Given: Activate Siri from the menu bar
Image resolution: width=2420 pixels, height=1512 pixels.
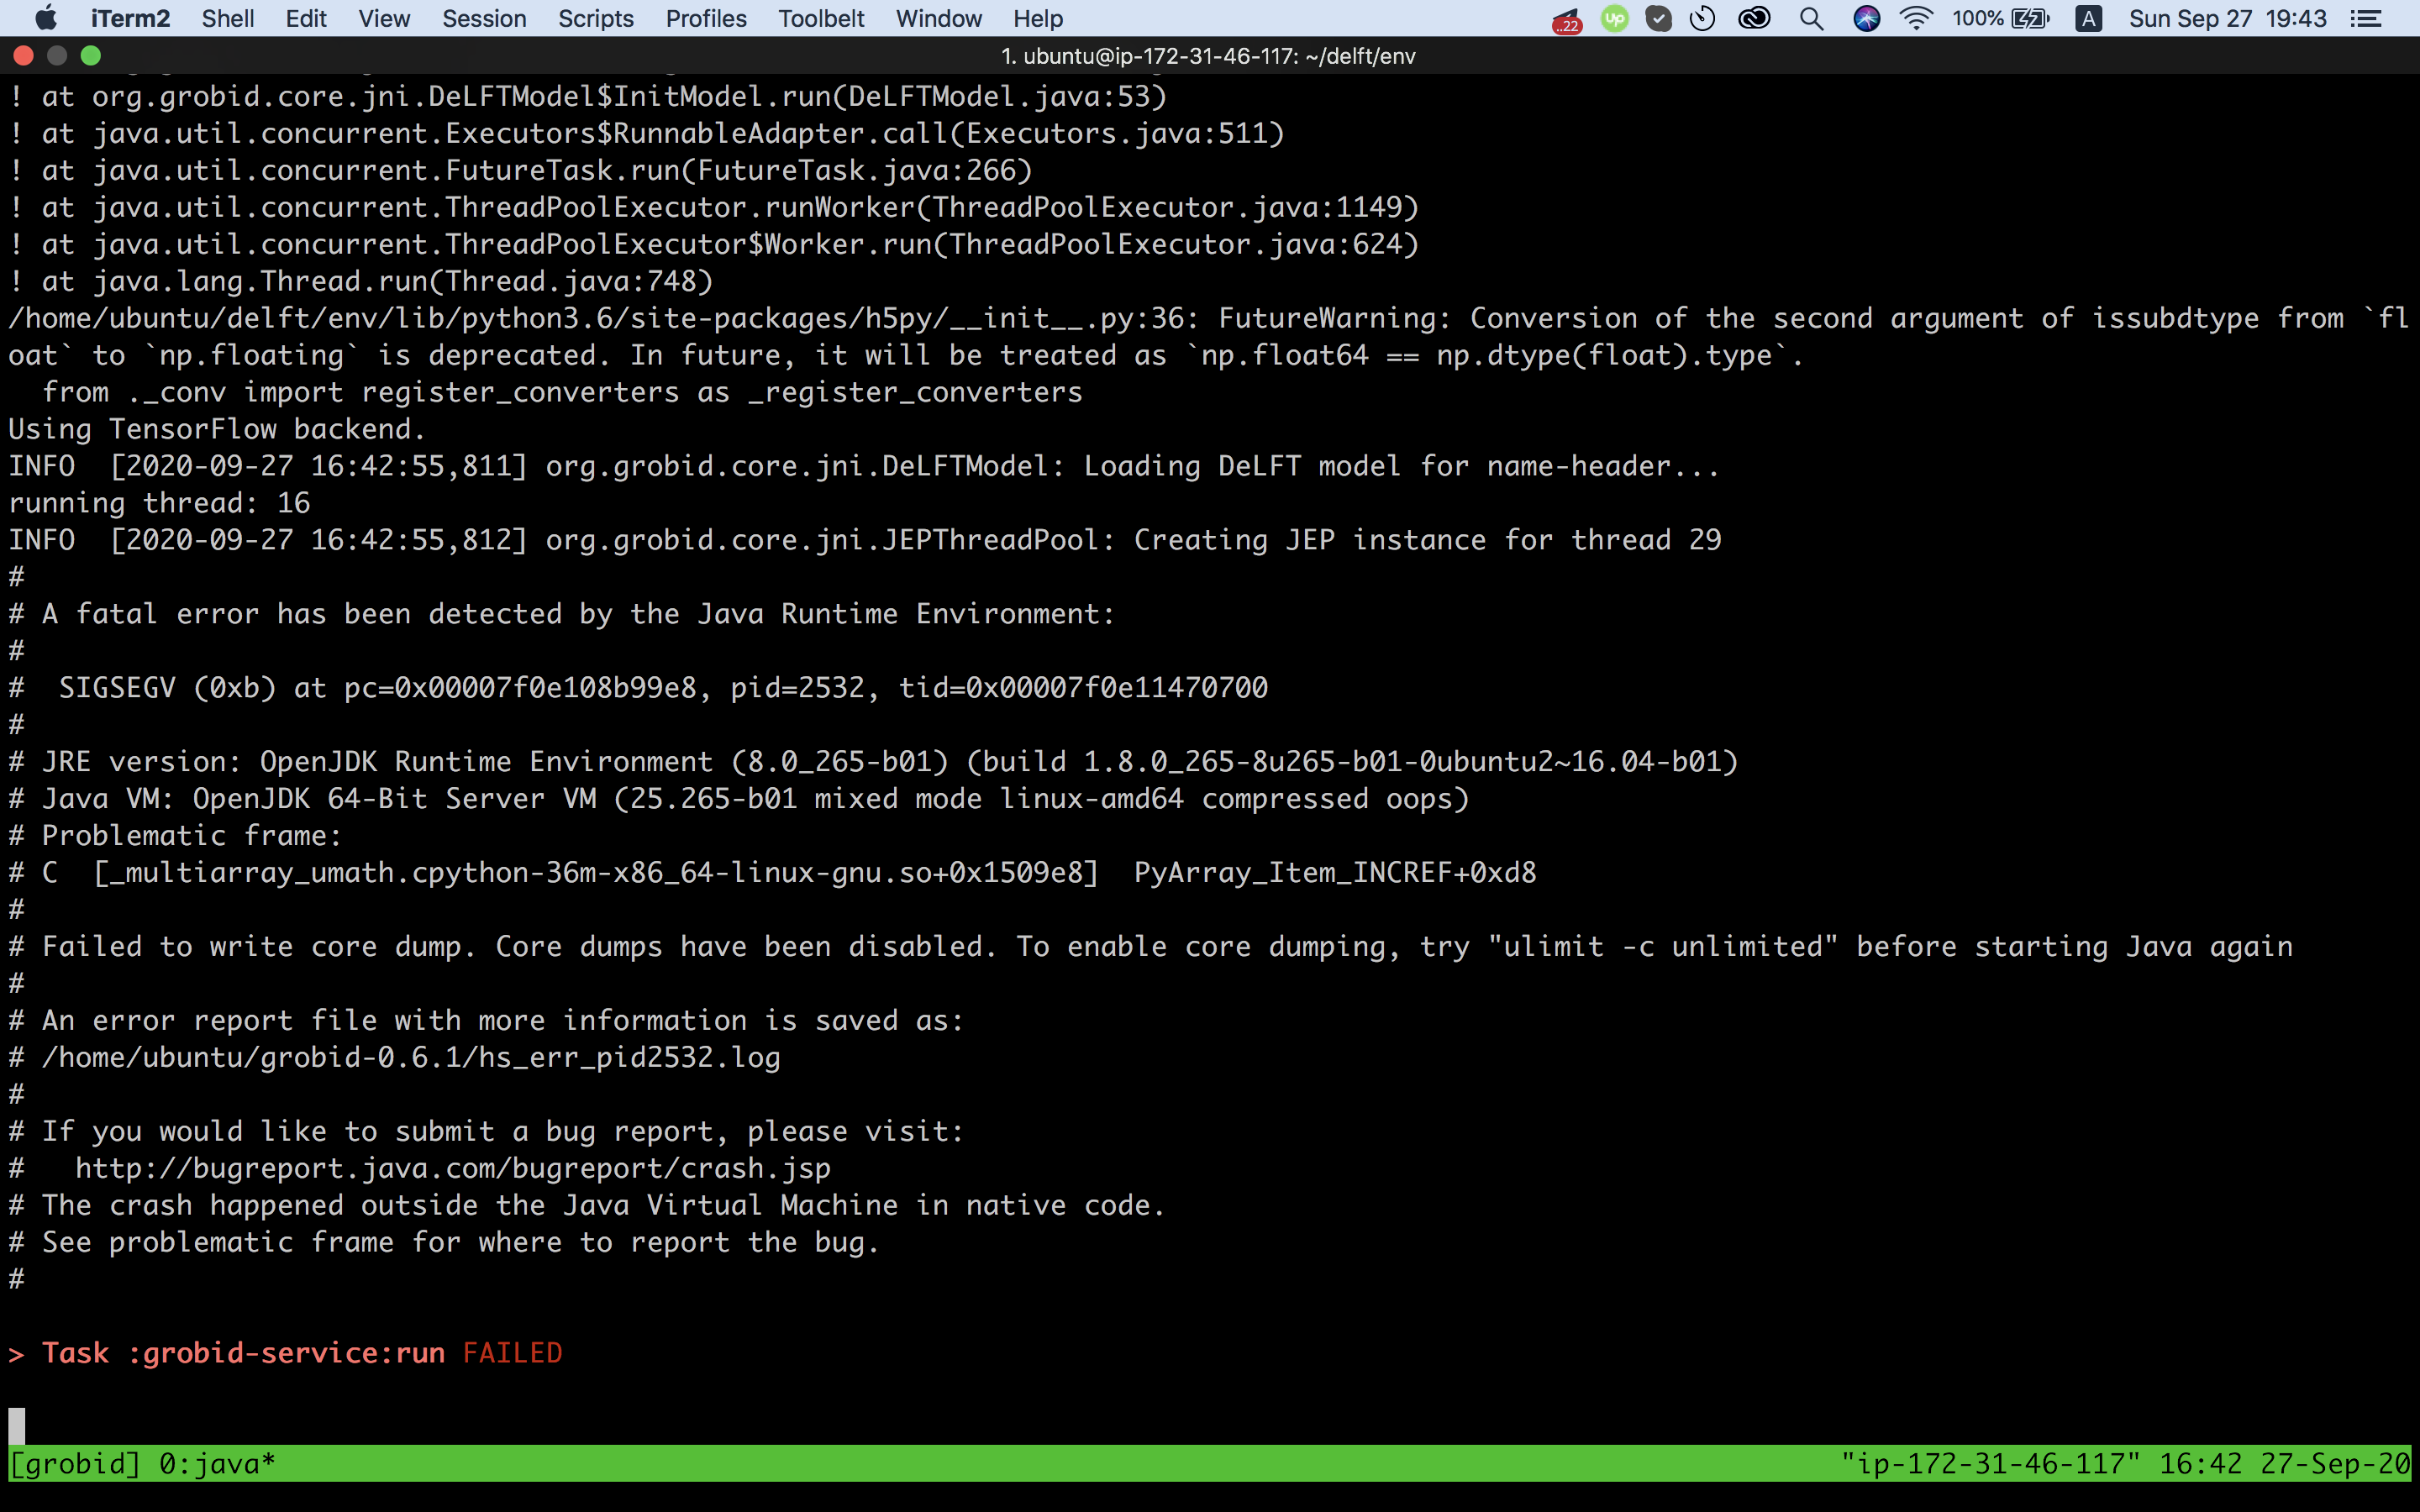Looking at the screenshot, I should (1866, 18).
